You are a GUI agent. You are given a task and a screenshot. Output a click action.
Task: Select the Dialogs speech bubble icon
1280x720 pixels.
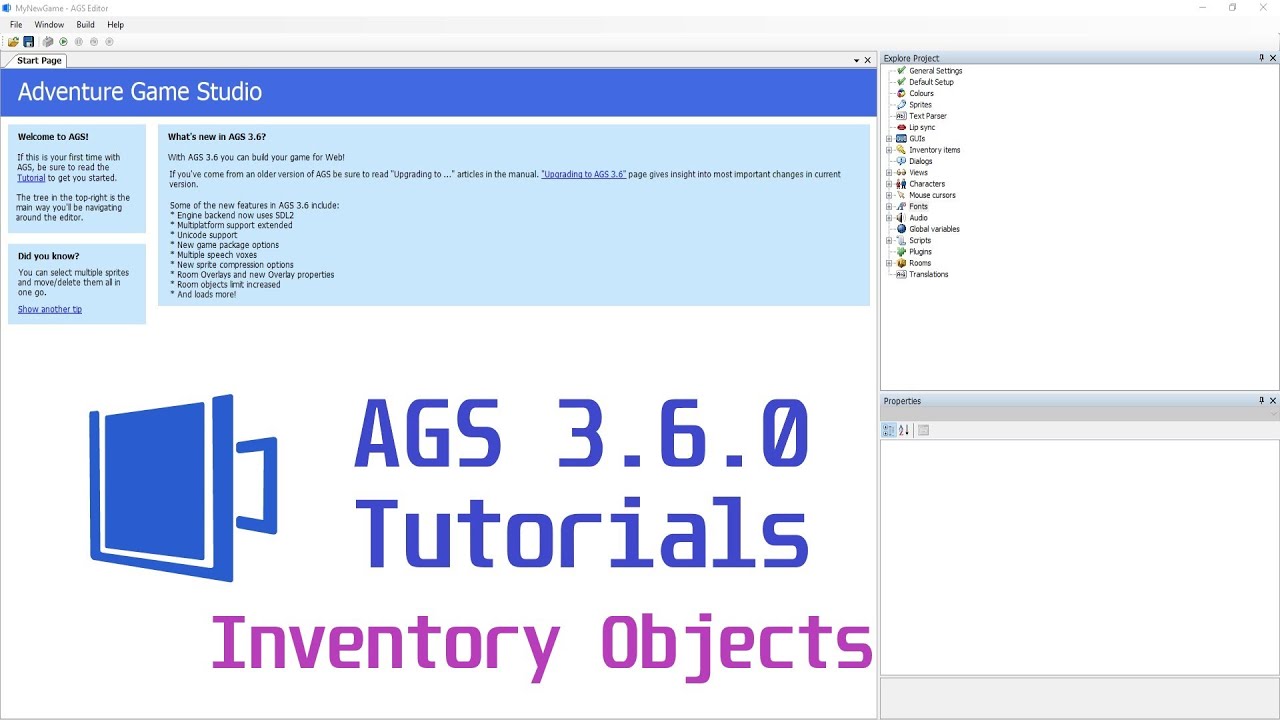coord(901,161)
